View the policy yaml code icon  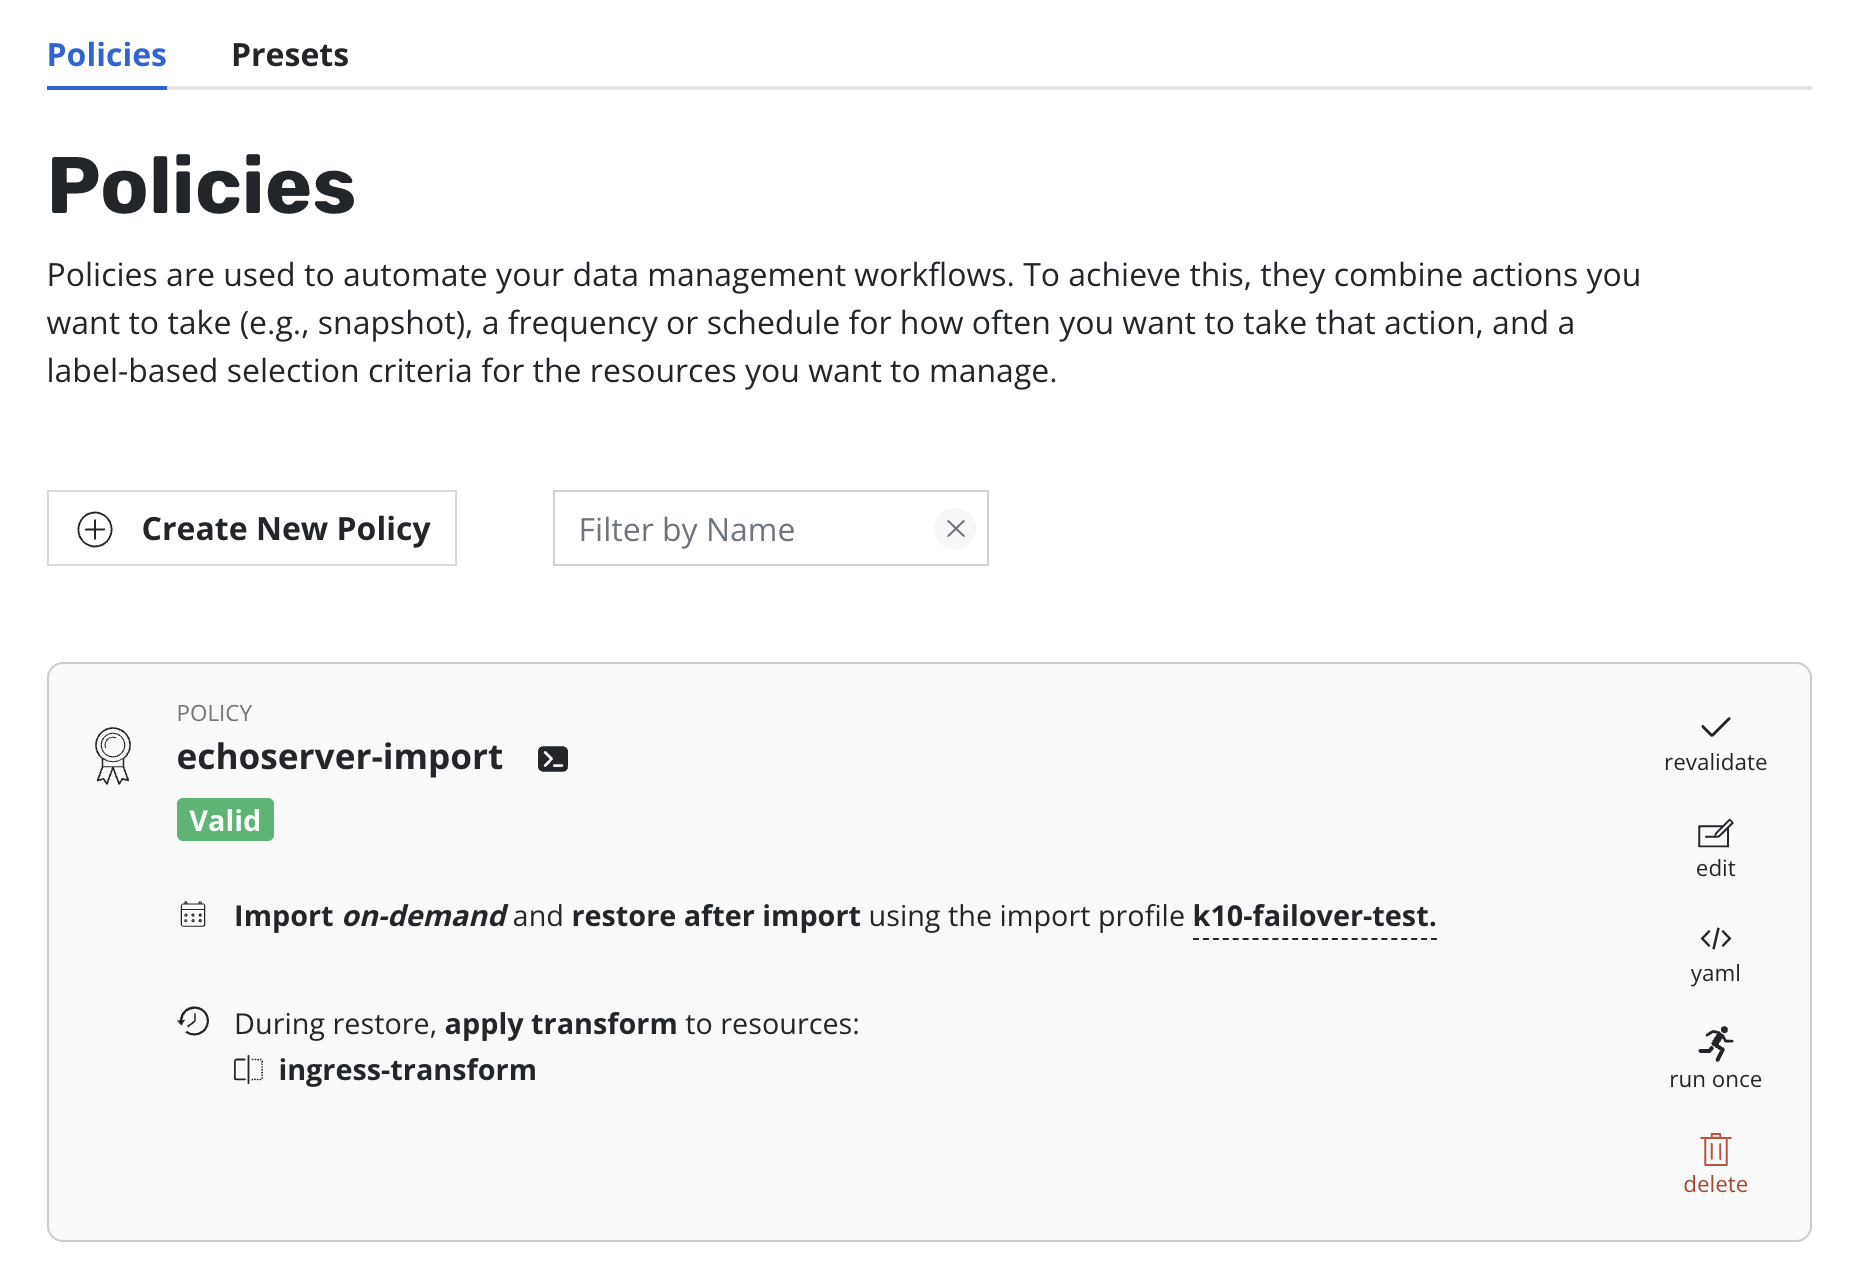click(x=1714, y=939)
